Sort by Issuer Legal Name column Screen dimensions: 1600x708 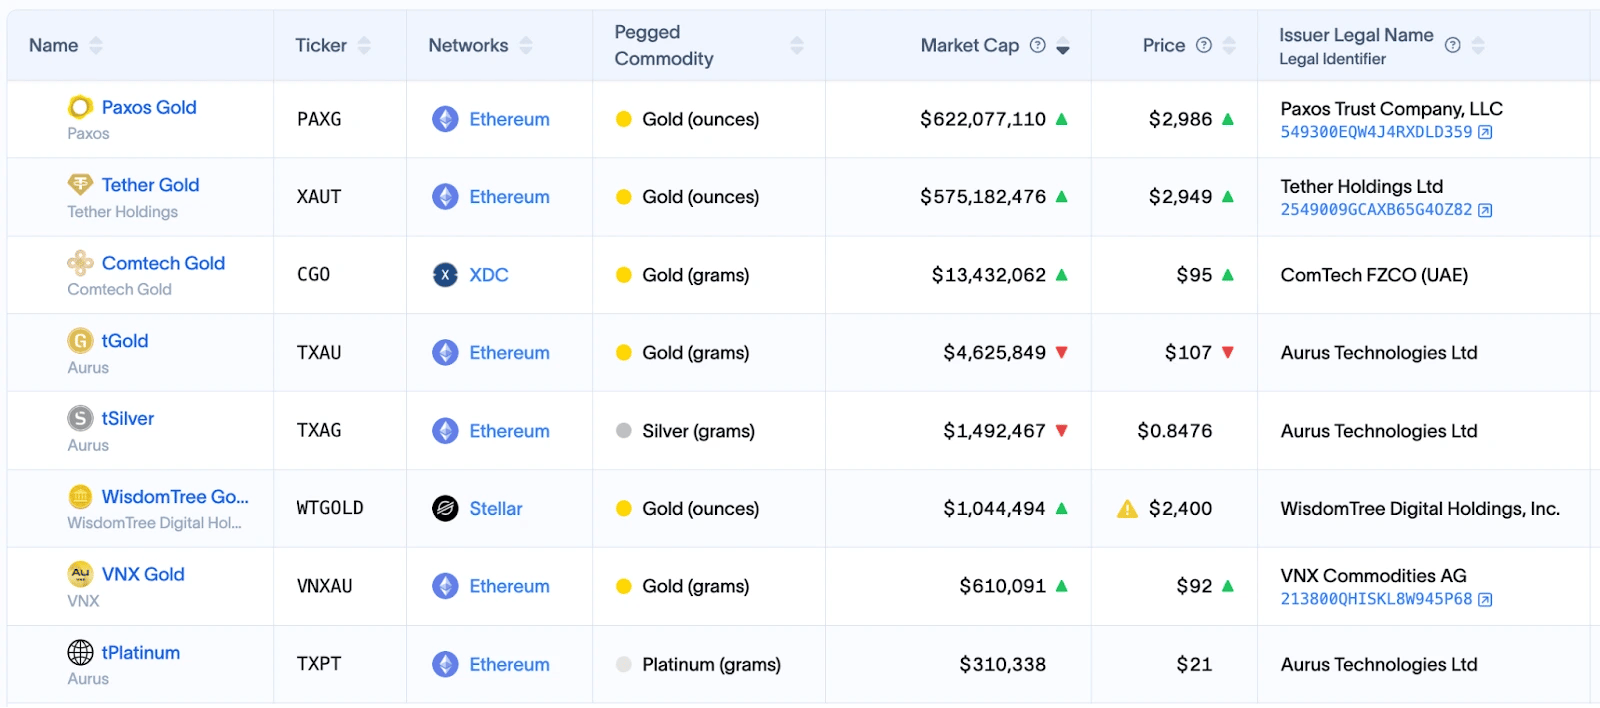pyautogui.click(x=1478, y=45)
